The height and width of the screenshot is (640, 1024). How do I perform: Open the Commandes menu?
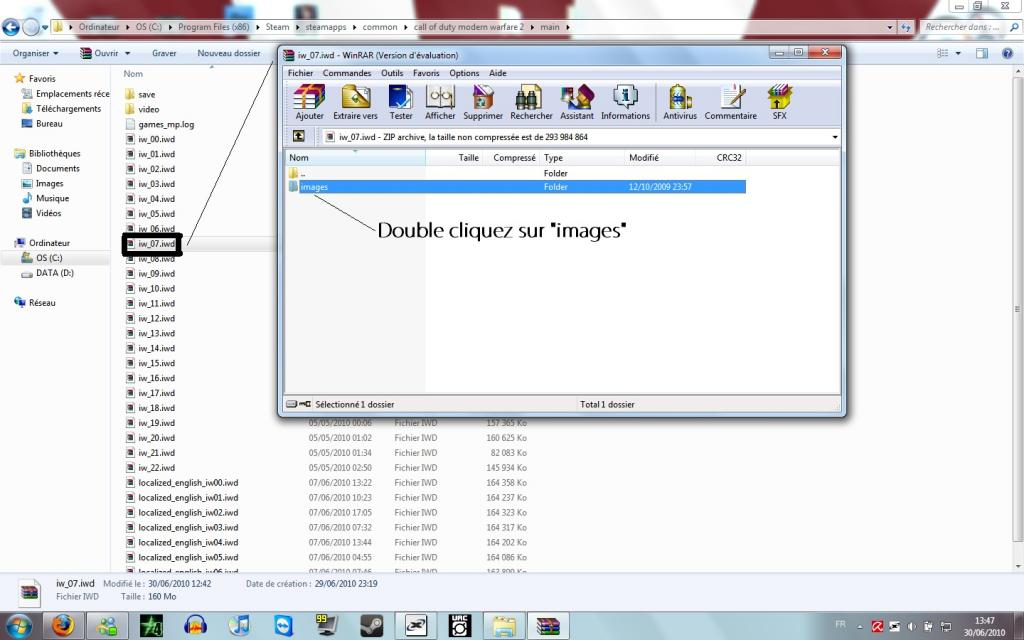347,73
